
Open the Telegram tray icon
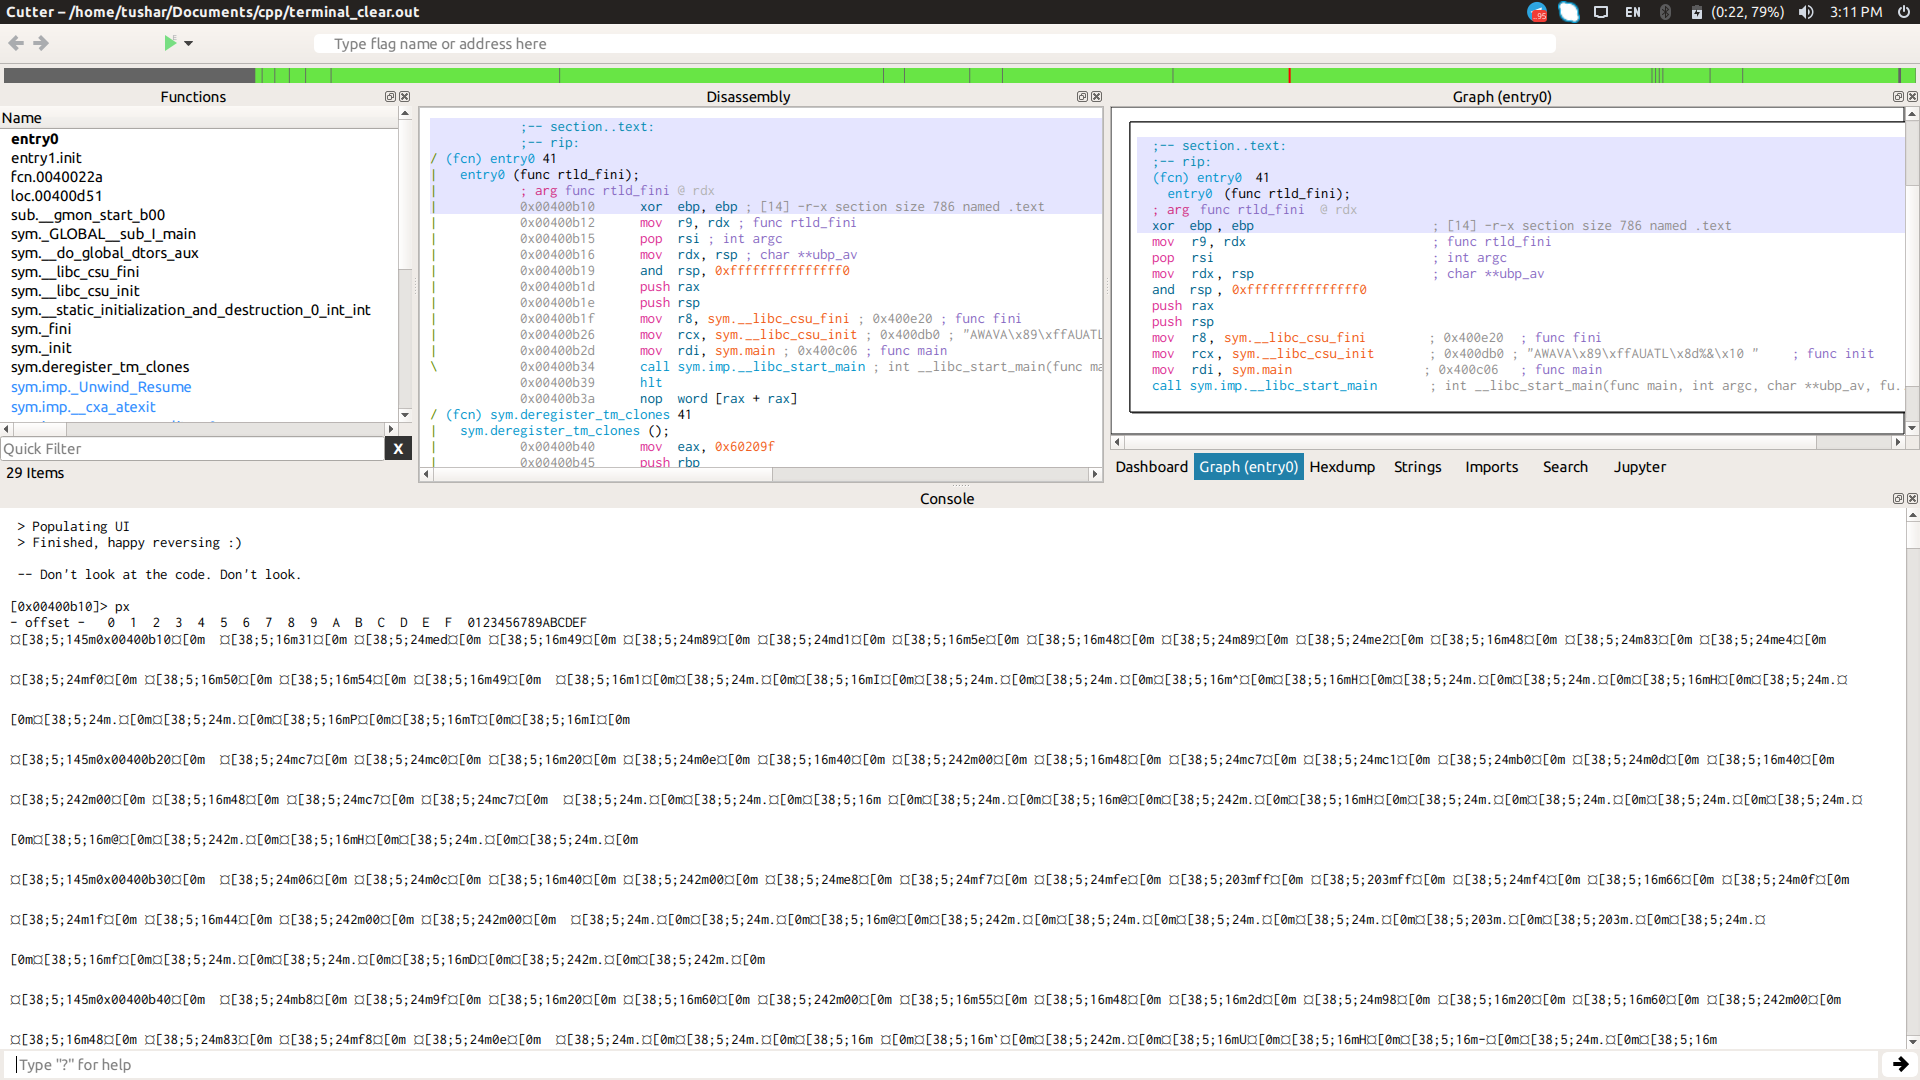pyautogui.click(x=1537, y=12)
